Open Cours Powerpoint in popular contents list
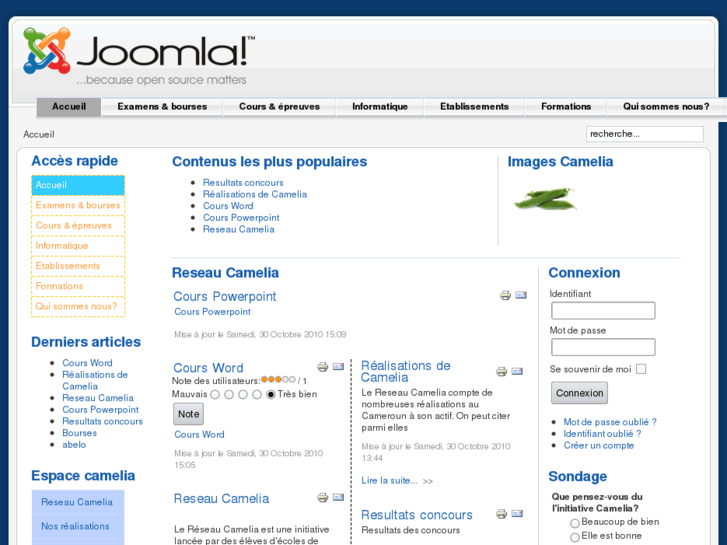 (241, 218)
